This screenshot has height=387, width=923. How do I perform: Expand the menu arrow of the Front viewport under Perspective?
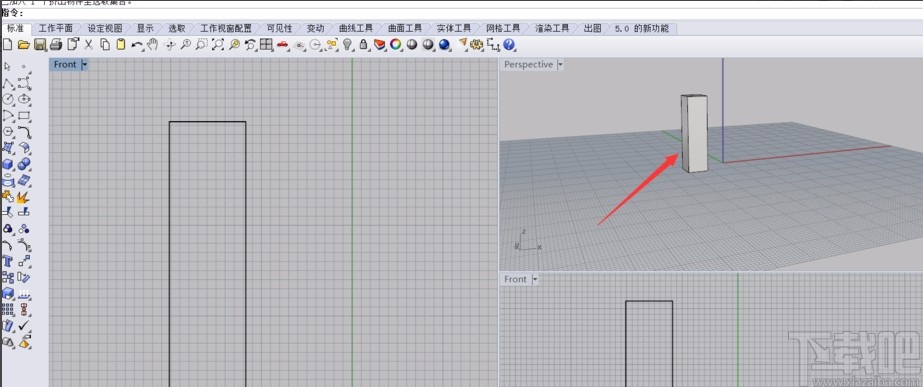pyautogui.click(x=534, y=279)
